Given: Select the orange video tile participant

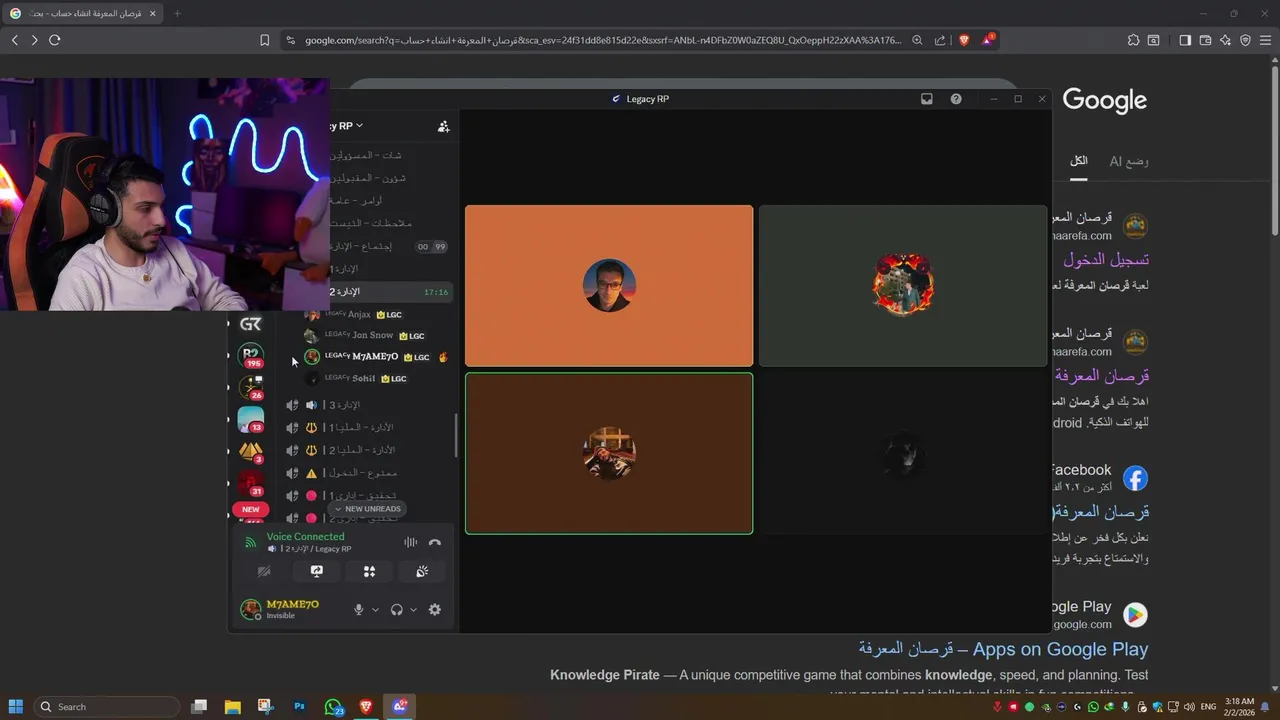Looking at the screenshot, I should [609, 286].
